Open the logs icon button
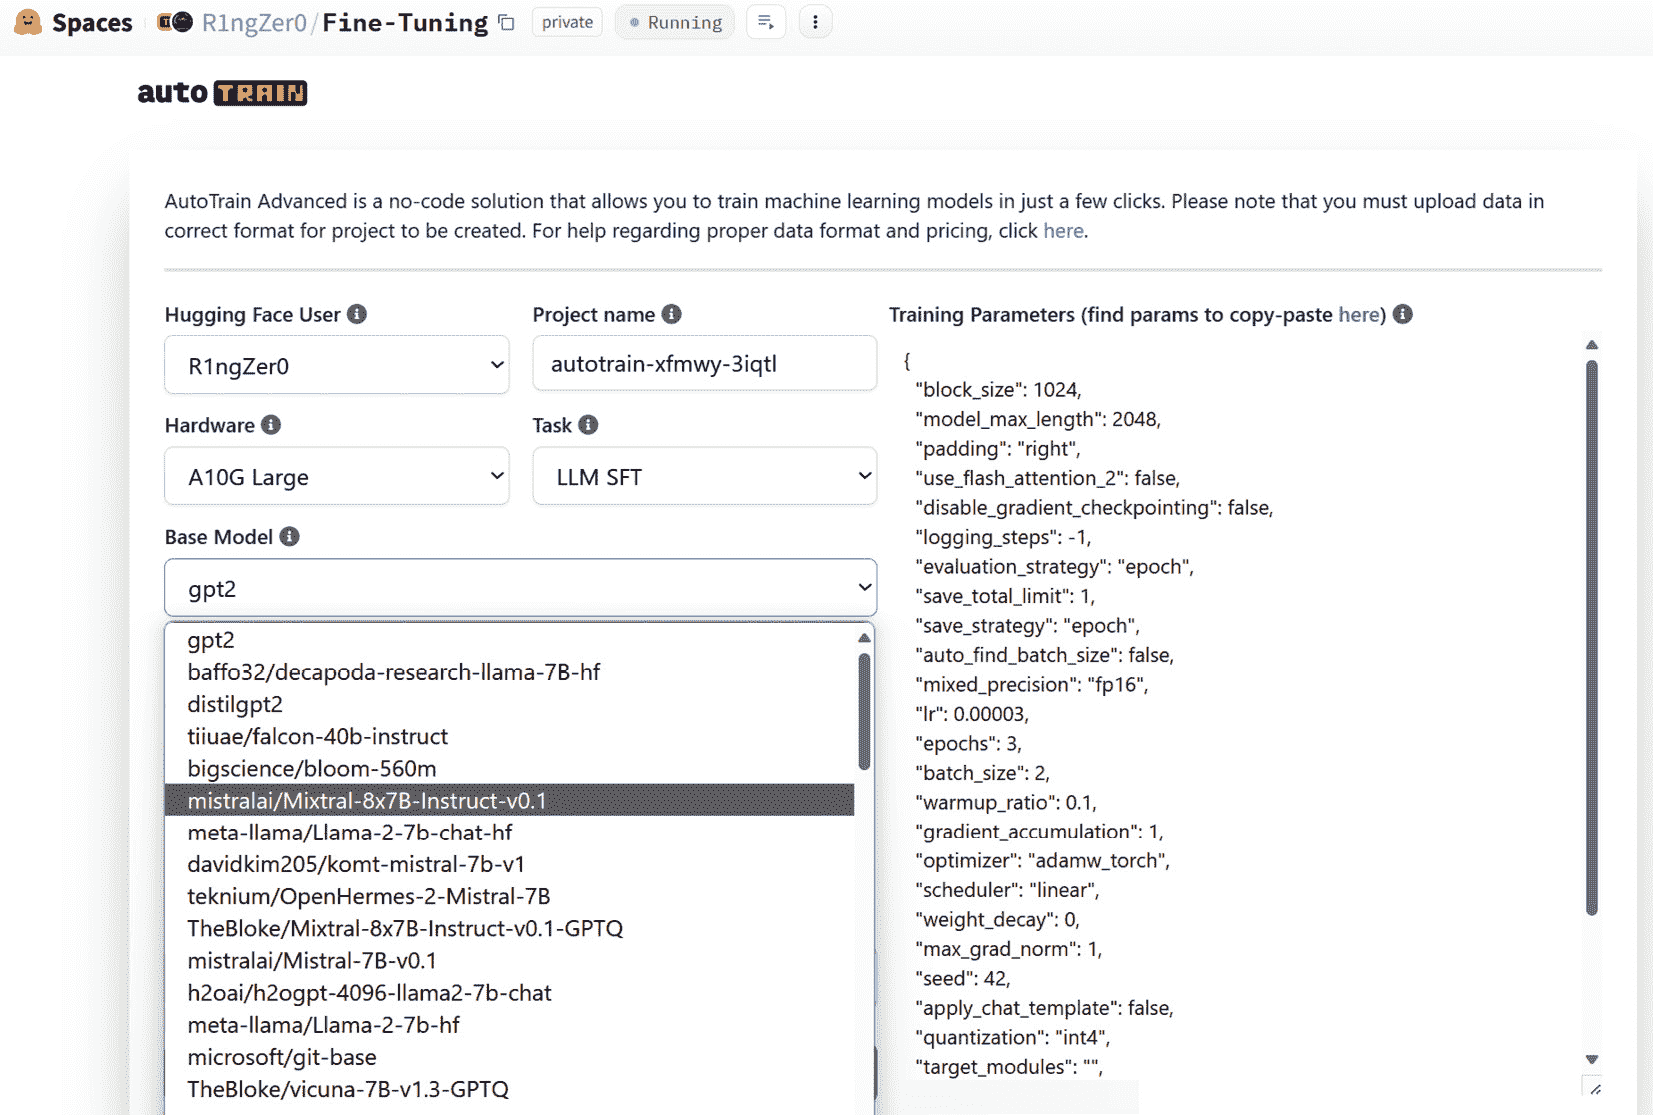1653x1115 pixels. click(x=766, y=22)
